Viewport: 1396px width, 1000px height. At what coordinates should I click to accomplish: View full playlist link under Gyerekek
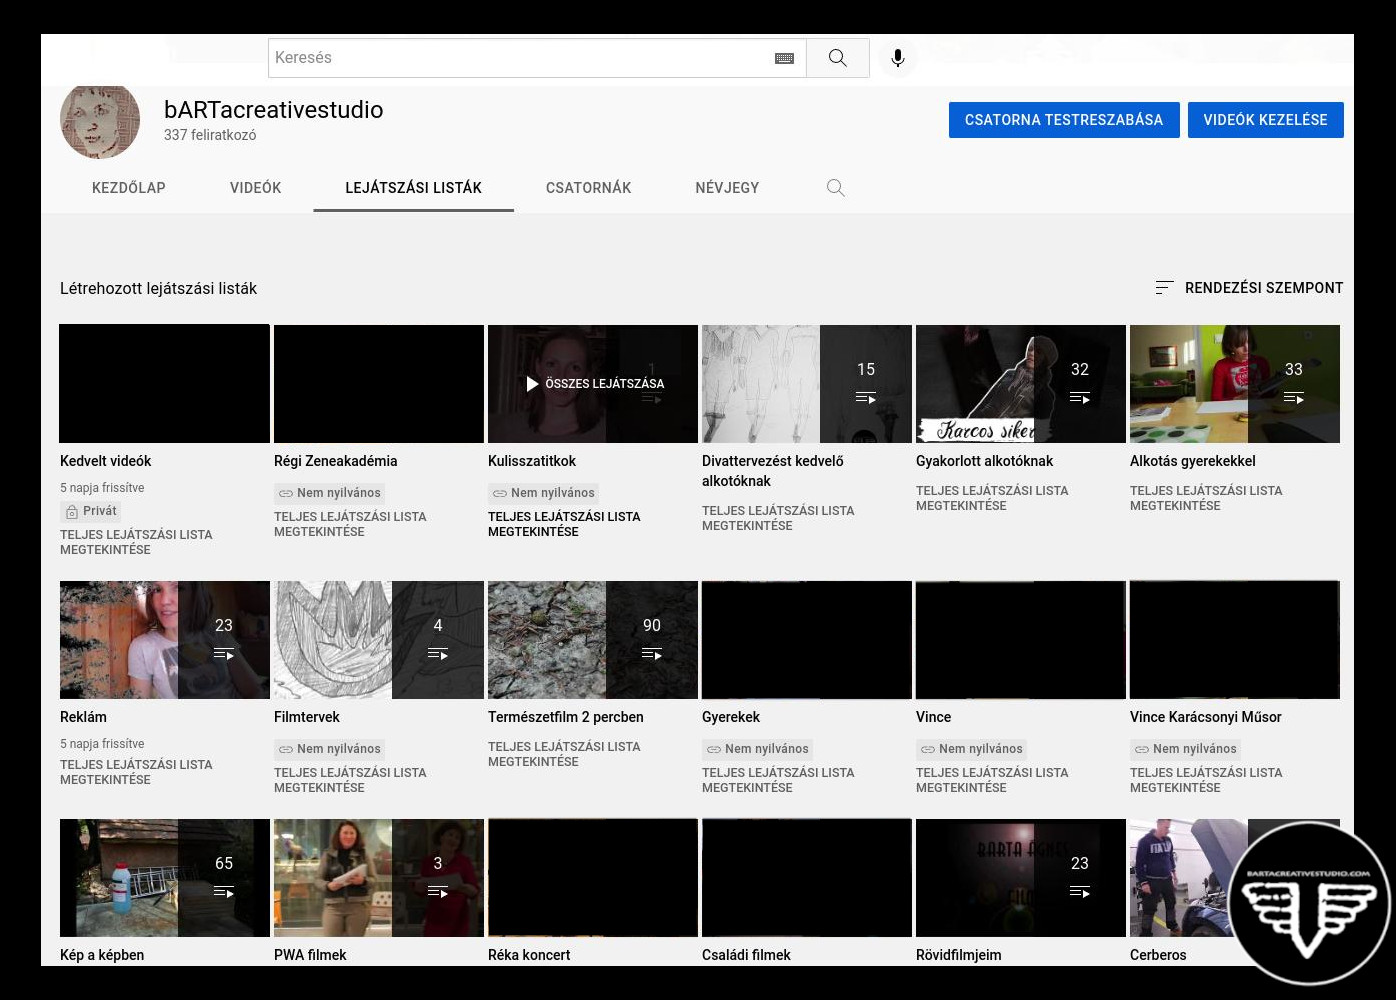(x=778, y=780)
